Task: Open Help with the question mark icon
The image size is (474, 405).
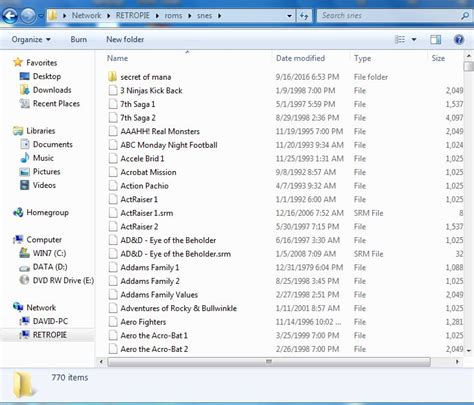Action: 459,39
